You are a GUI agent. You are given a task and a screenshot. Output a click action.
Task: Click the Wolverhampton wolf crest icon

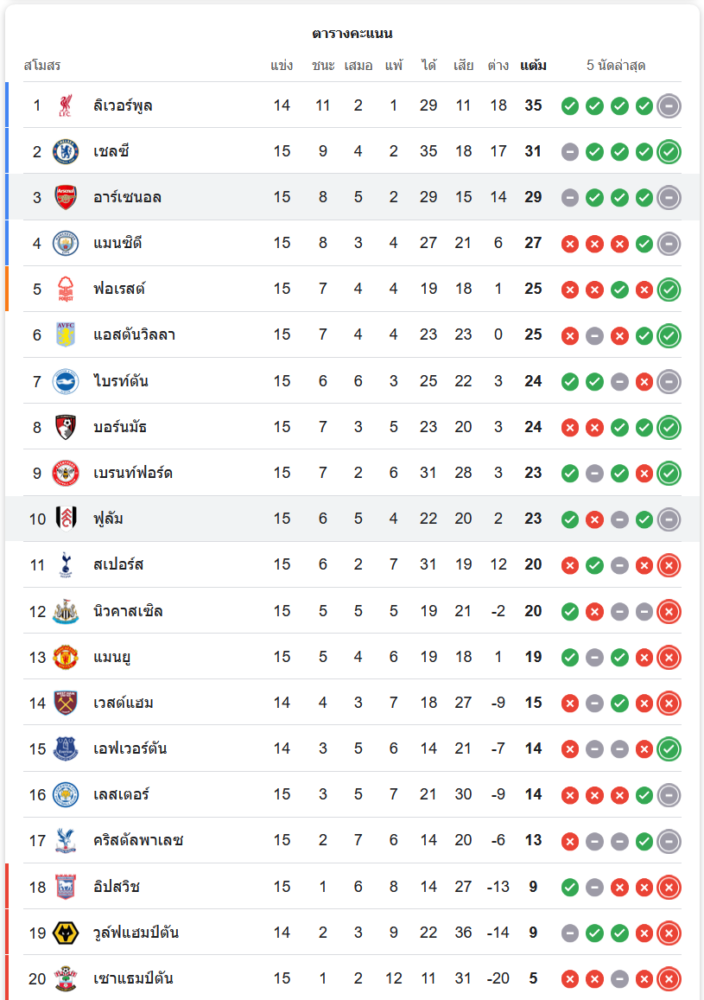point(65,933)
